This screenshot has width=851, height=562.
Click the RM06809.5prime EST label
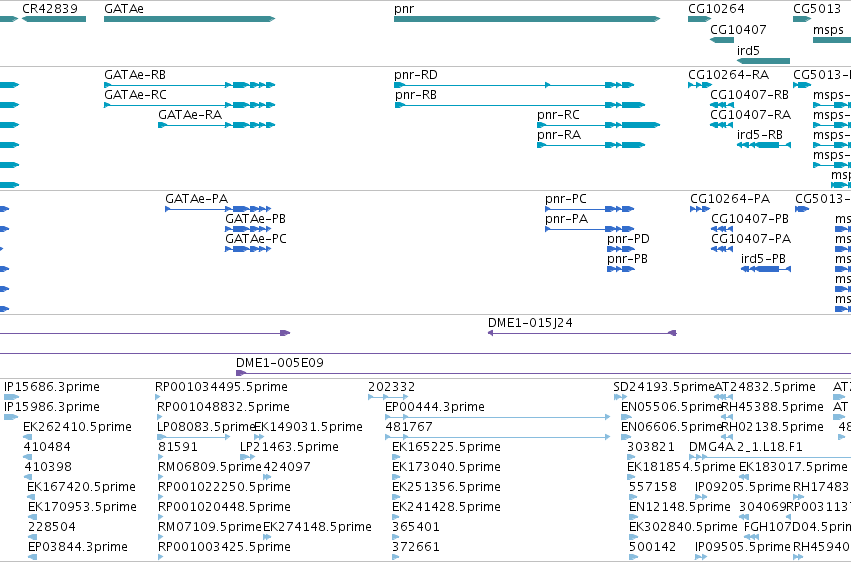(209, 467)
